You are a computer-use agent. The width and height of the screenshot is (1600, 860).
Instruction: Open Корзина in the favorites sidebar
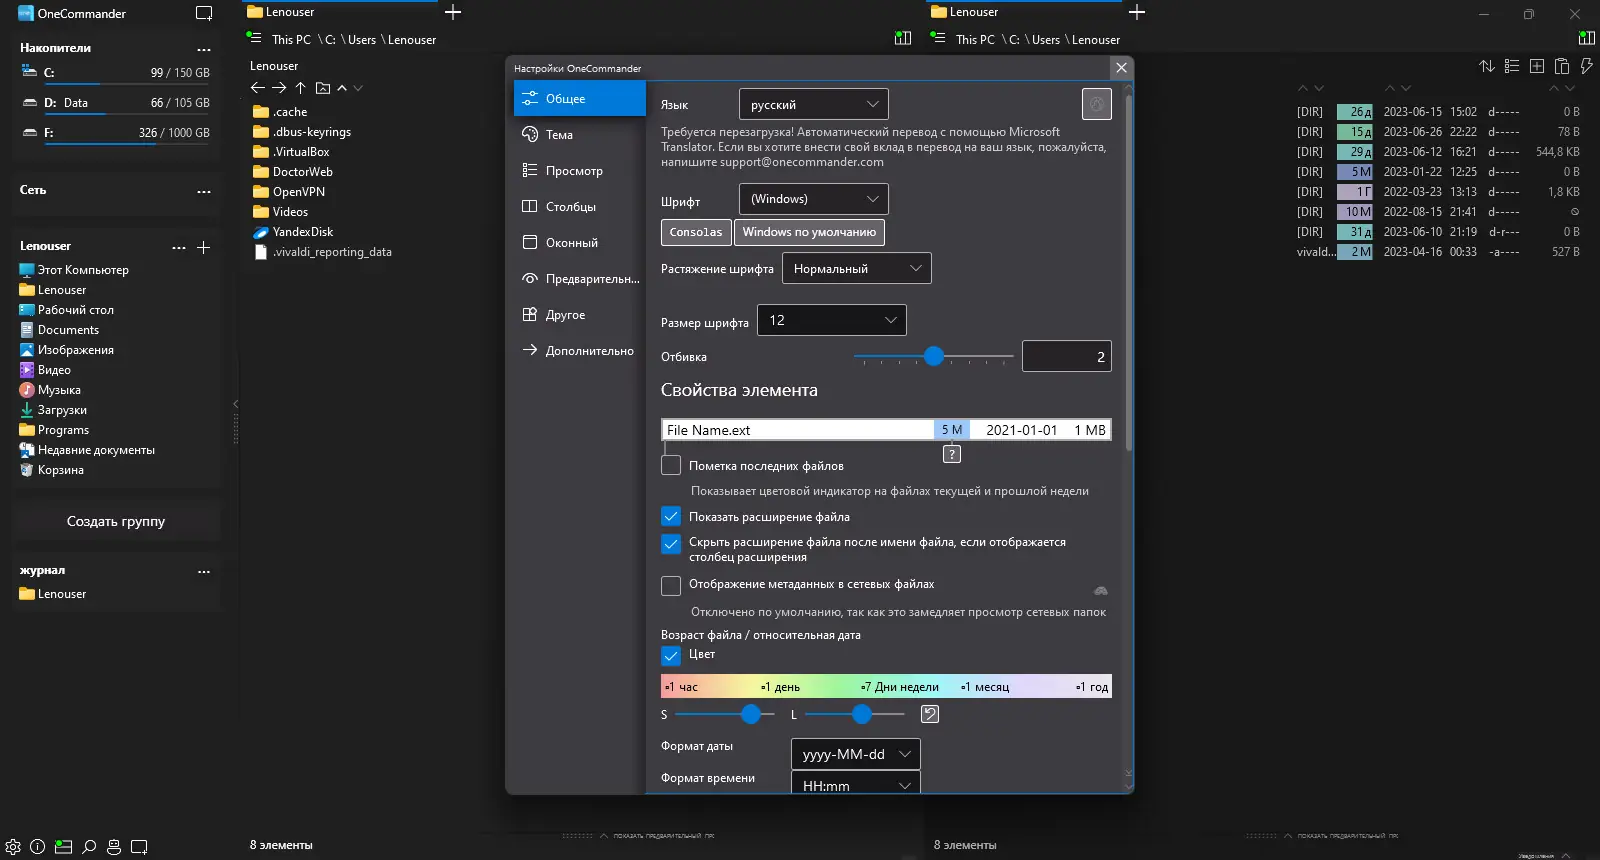(60, 470)
